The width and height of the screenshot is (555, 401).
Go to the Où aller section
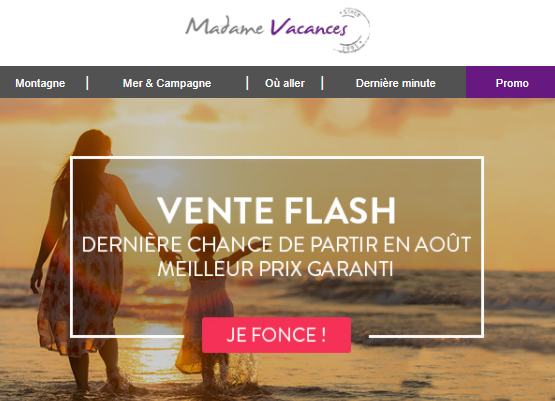pos(285,83)
